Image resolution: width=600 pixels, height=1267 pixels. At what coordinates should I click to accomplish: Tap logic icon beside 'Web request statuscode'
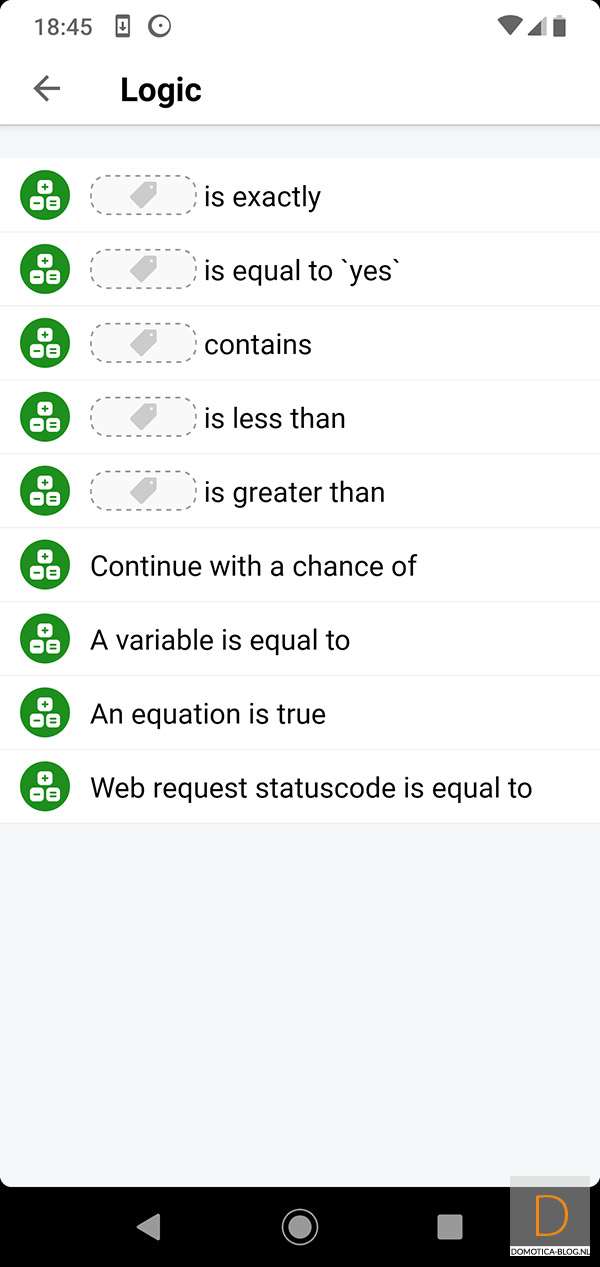pos(45,788)
